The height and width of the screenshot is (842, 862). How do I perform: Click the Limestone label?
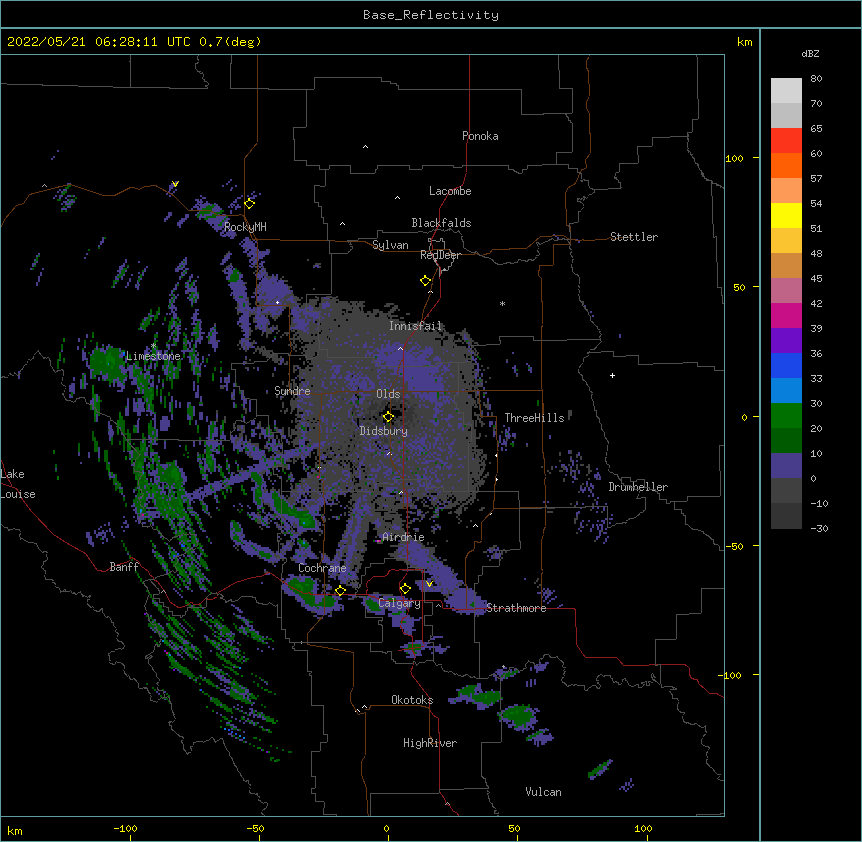point(153,356)
